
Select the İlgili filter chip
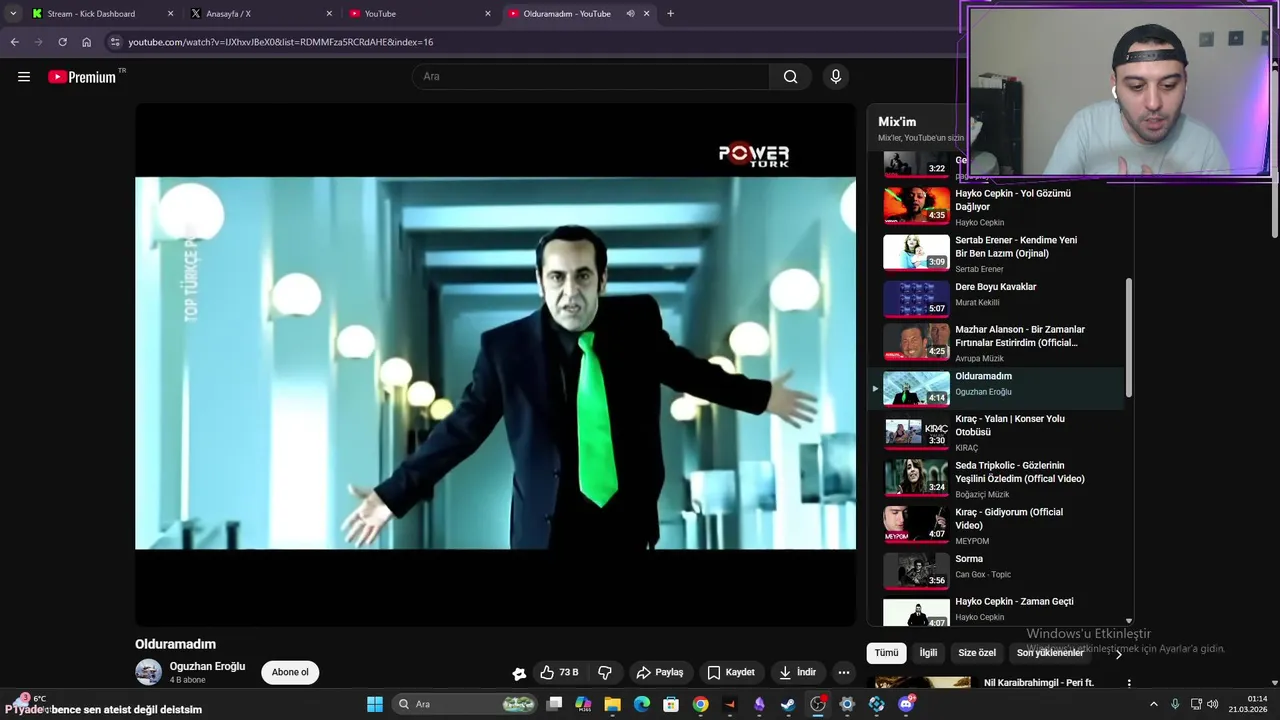[928, 653]
